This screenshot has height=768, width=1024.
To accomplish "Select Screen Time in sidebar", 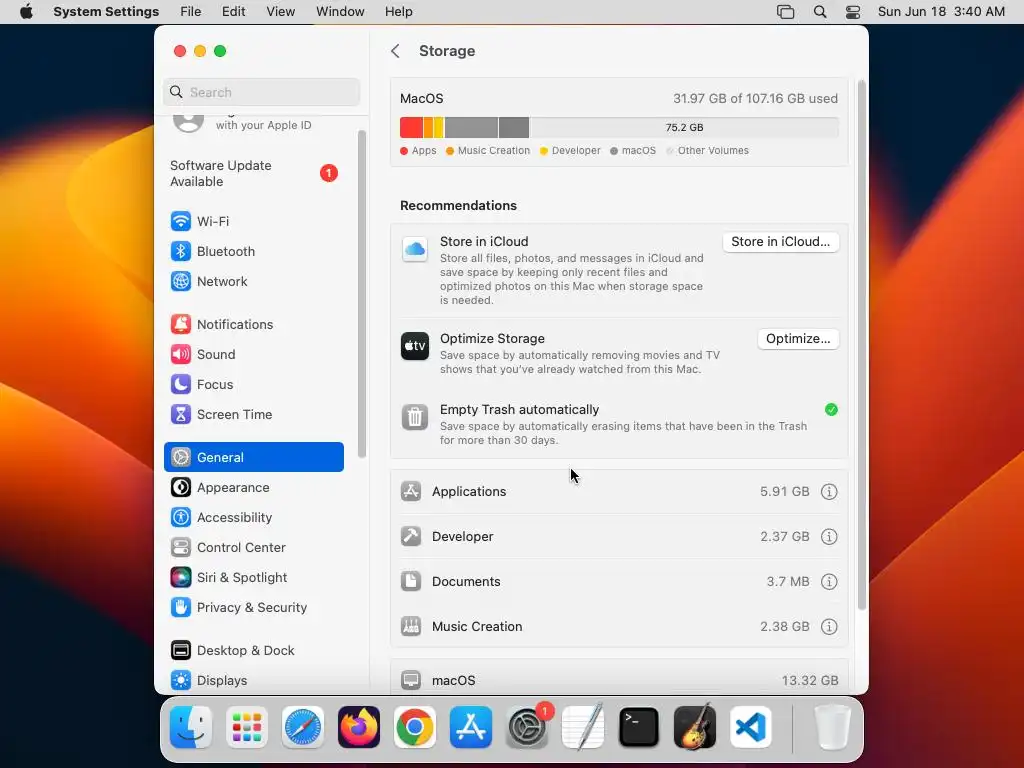I will tap(254, 415).
